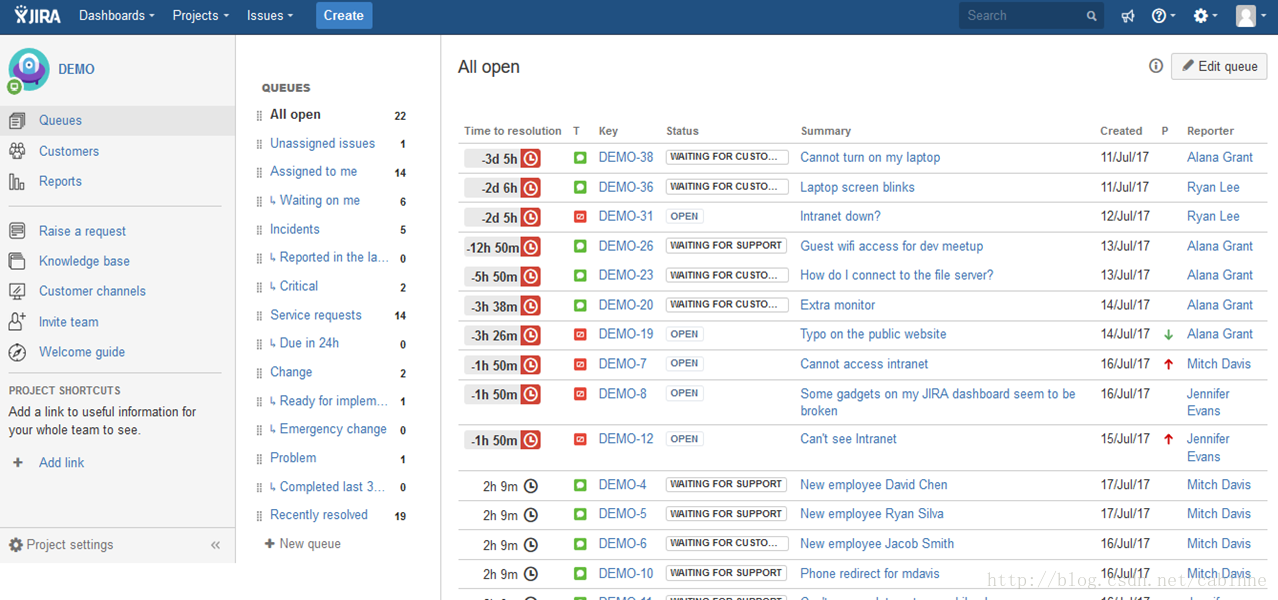Screen dimensions: 1278x600
Task: Click the JIRA logo
Action: pyautogui.click(x=37, y=15)
